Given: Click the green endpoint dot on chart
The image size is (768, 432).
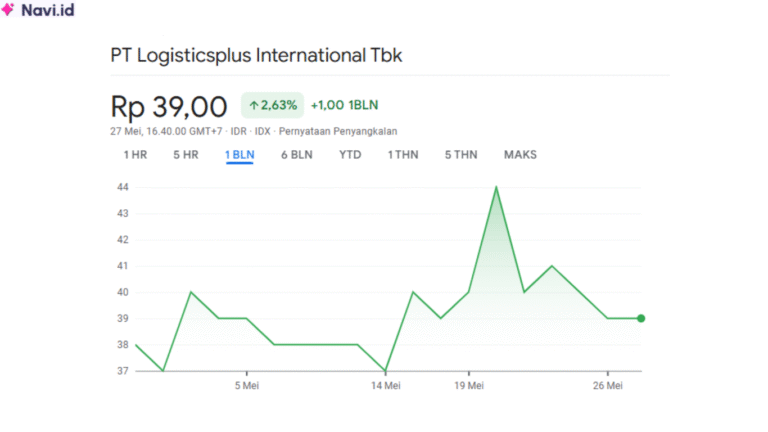Looking at the screenshot, I should point(641,318).
